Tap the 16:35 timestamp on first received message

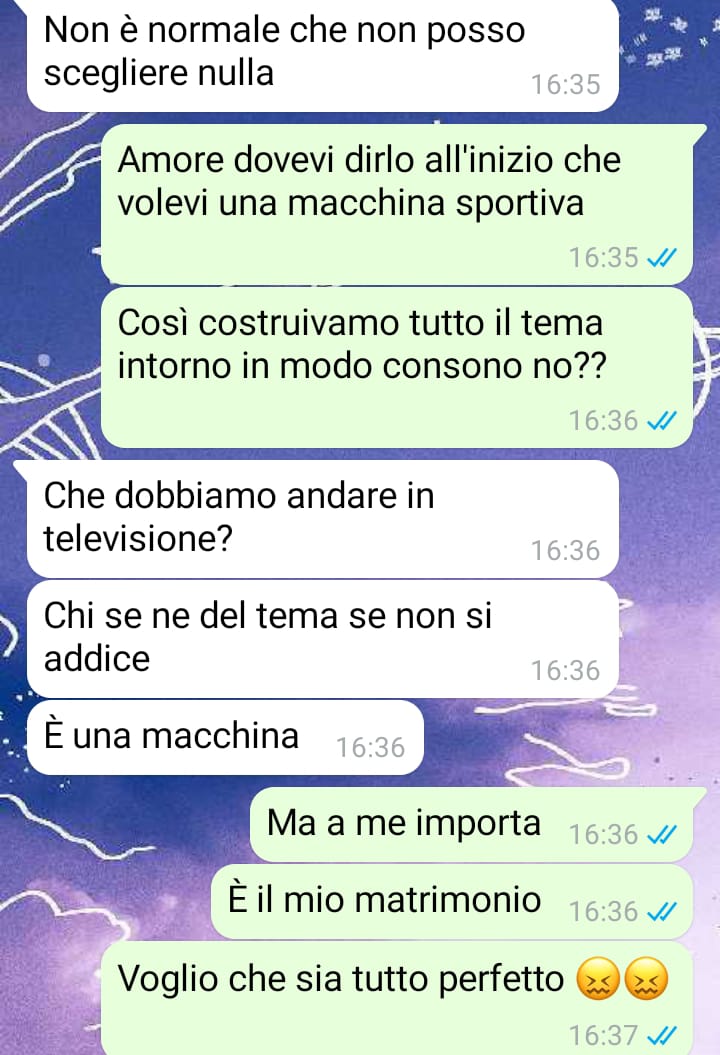point(565,85)
